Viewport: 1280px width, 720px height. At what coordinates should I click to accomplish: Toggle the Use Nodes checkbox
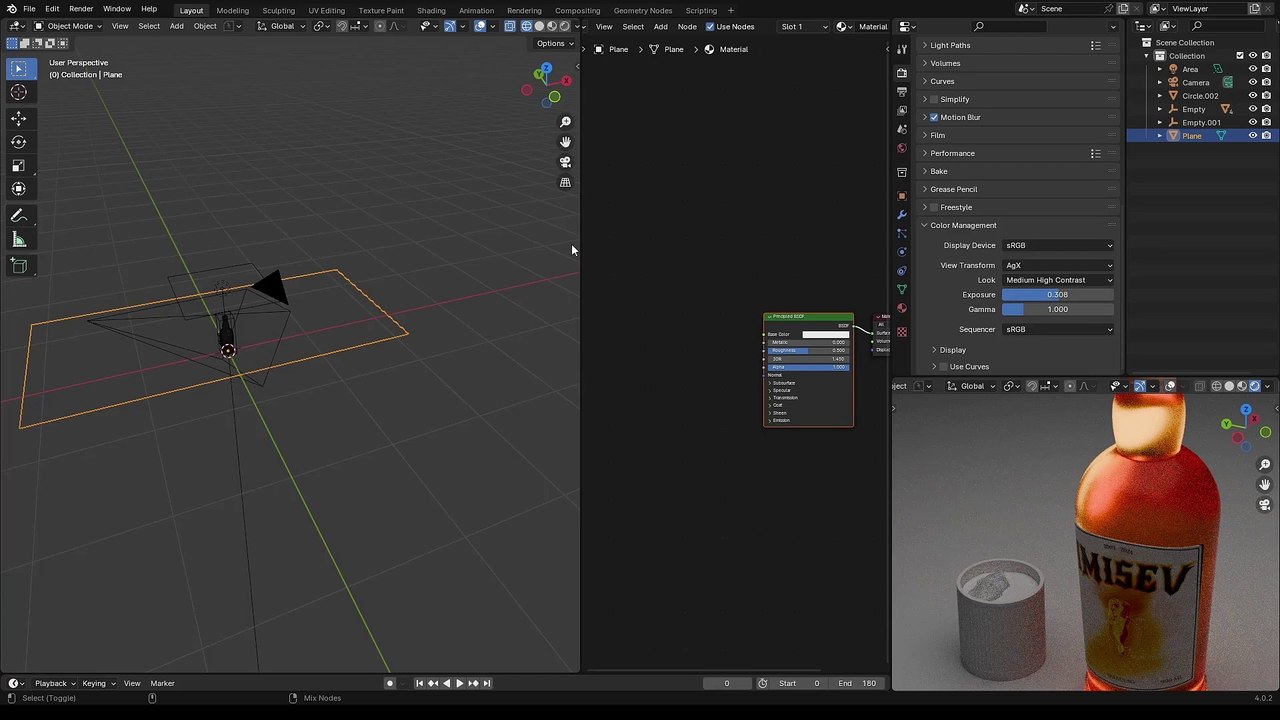click(x=711, y=26)
